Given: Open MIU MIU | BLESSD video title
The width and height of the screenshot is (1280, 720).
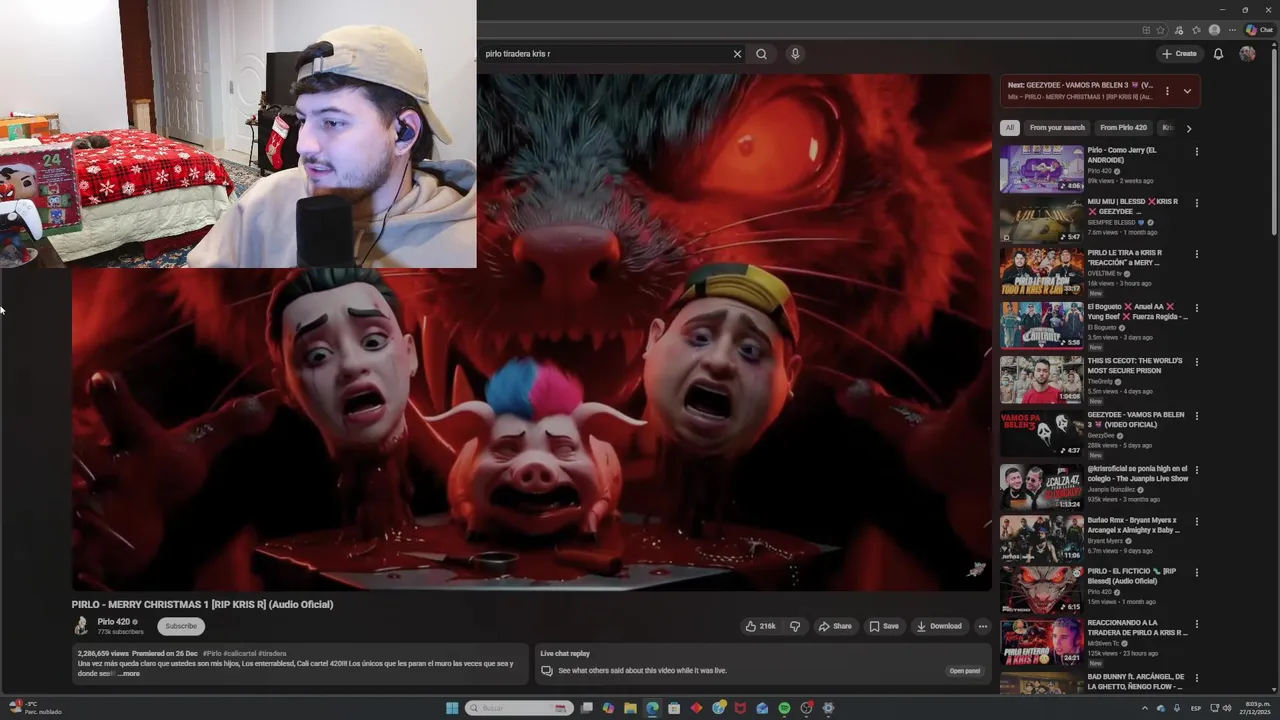Looking at the screenshot, I should 1132,207.
